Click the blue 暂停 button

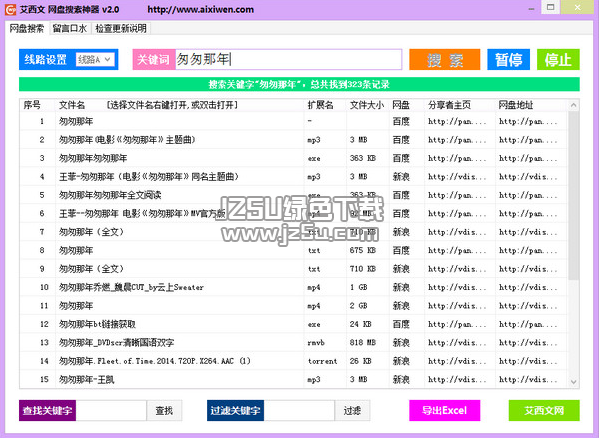(509, 59)
